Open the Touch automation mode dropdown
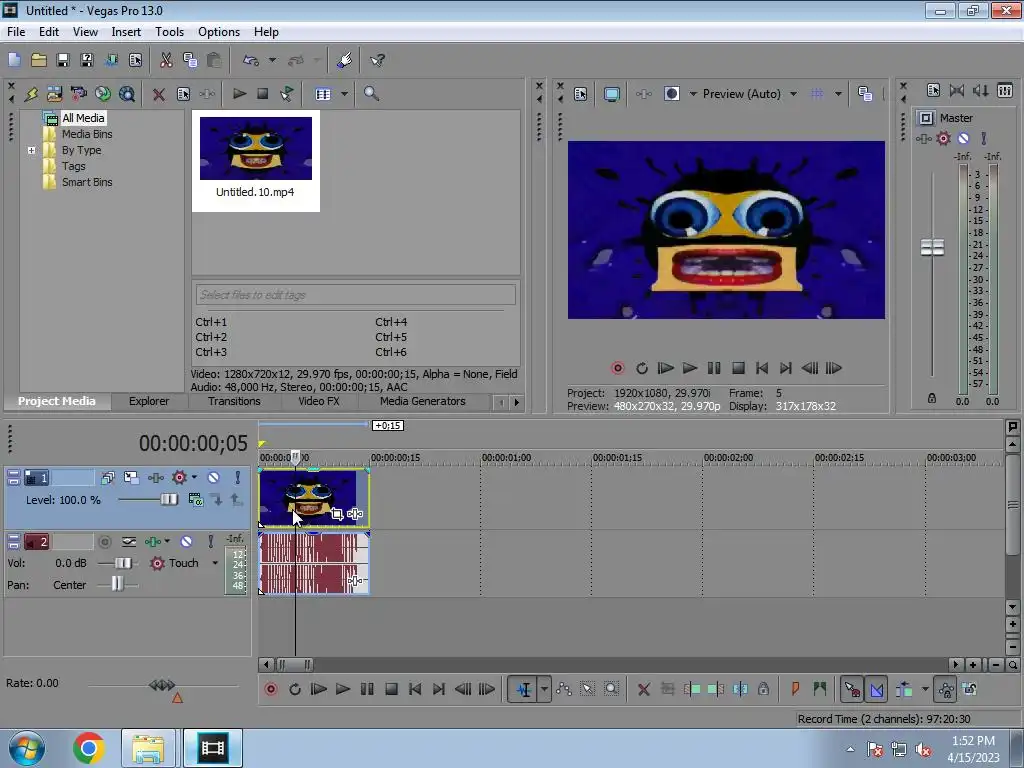Screen dimensions: 1024x768 tap(215, 563)
